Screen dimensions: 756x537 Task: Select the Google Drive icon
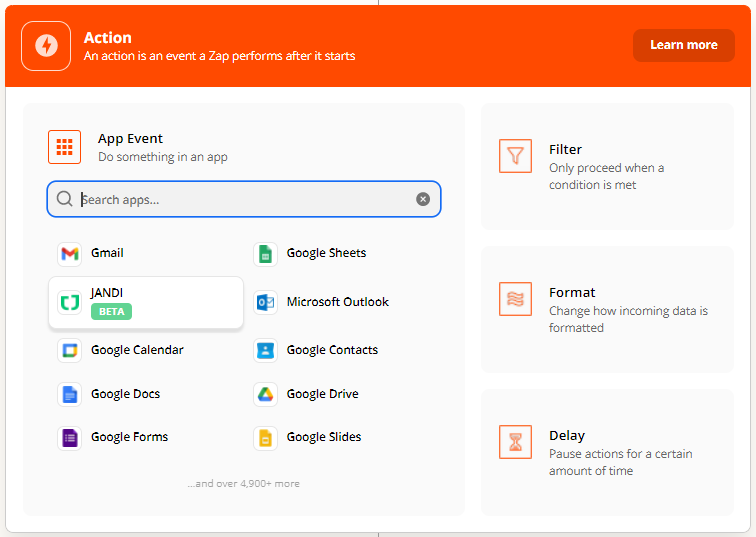[x=265, y=394]
